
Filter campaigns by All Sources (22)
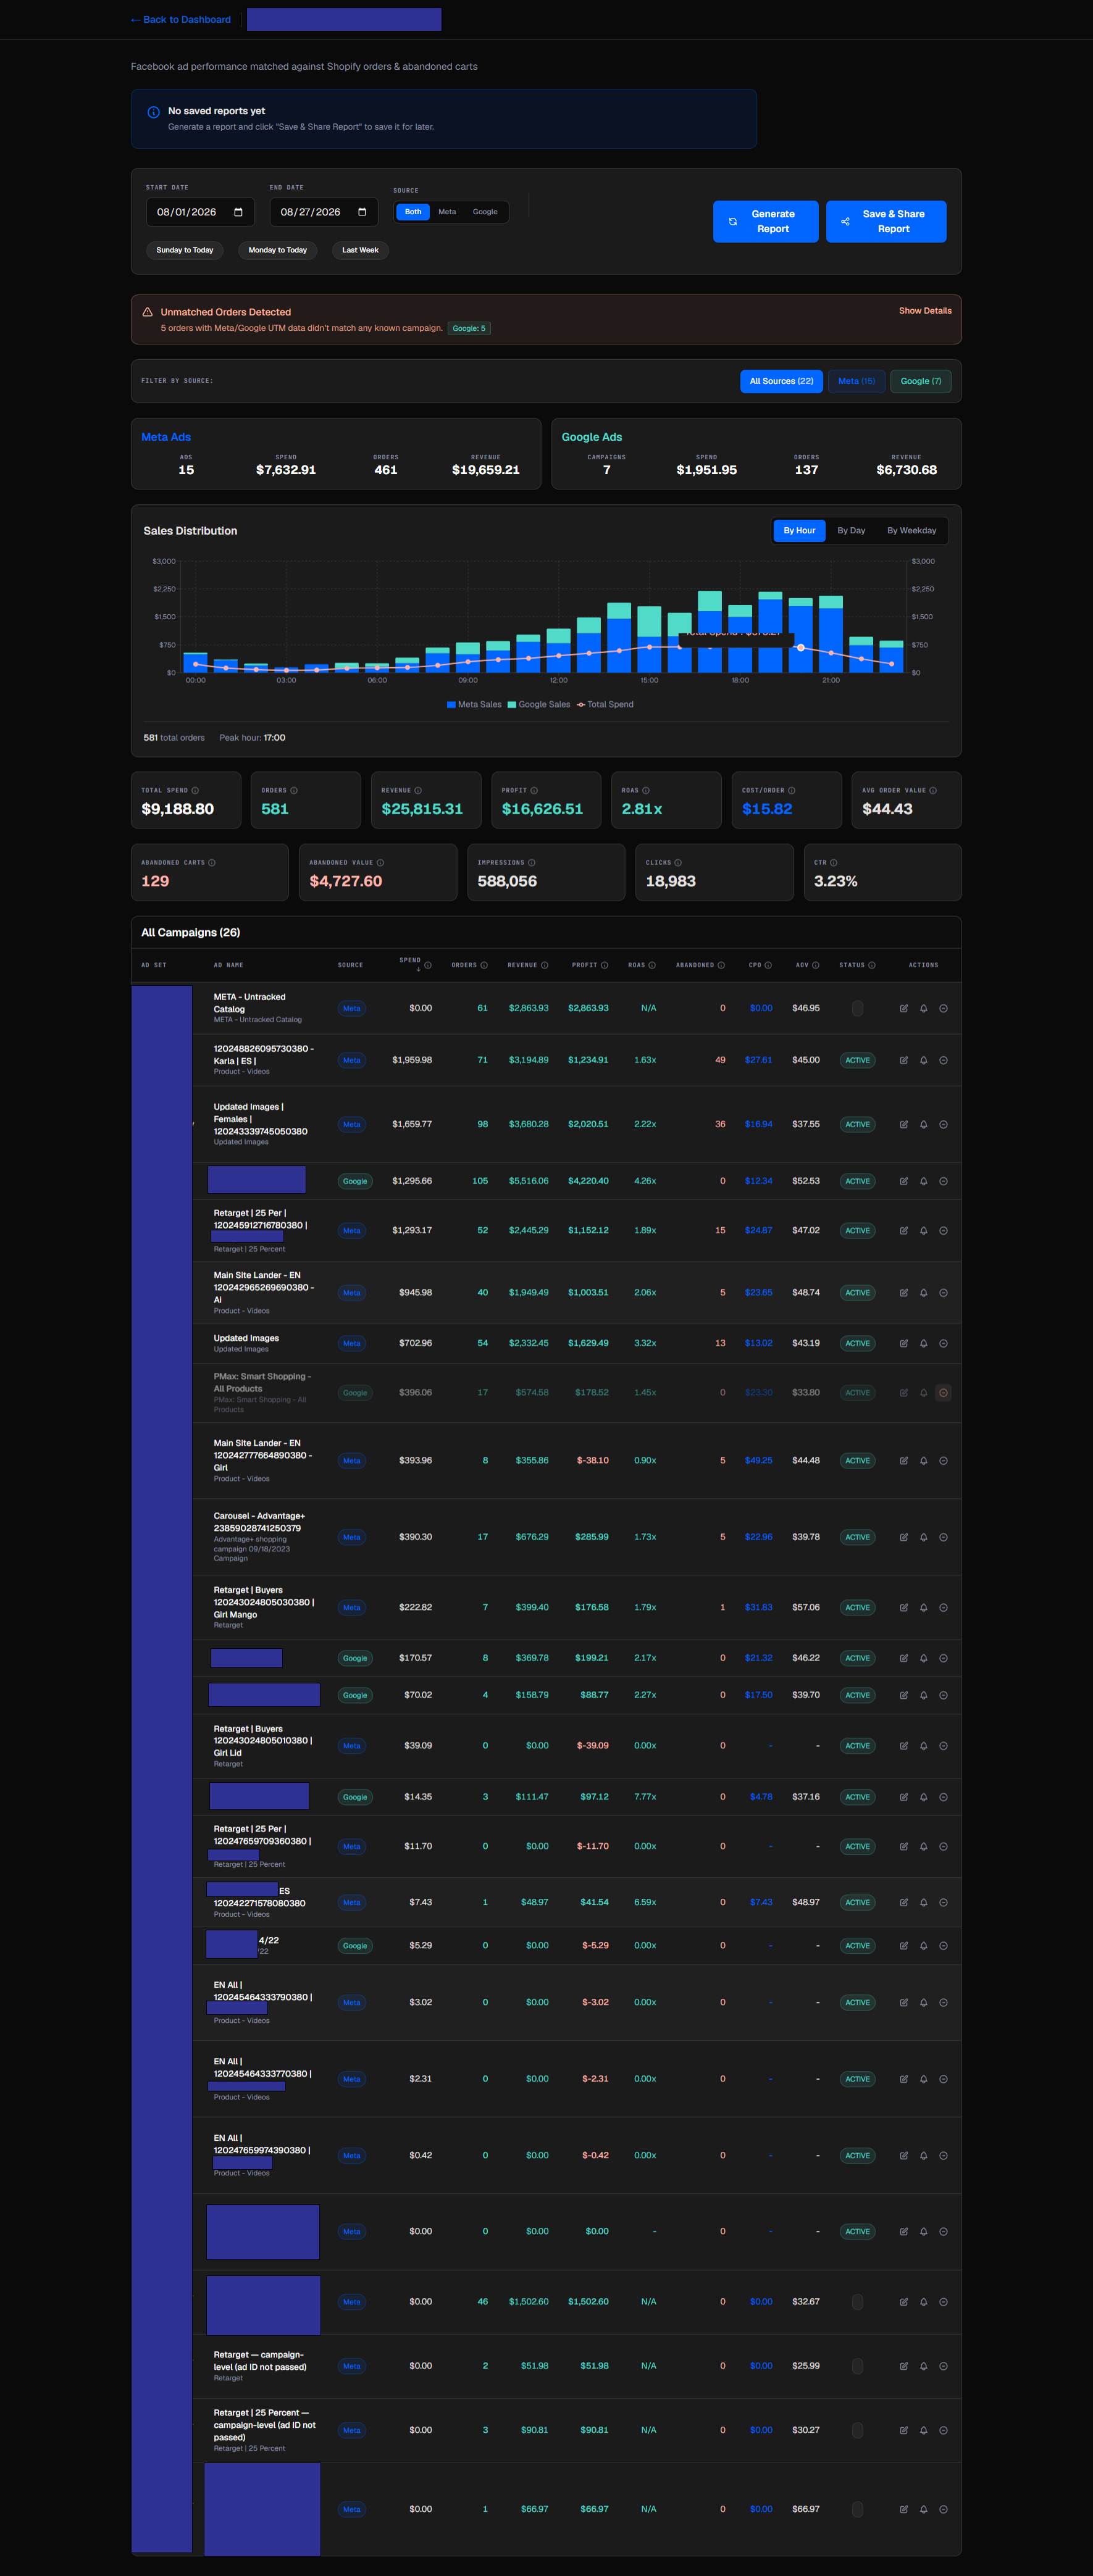coord(781,381)
